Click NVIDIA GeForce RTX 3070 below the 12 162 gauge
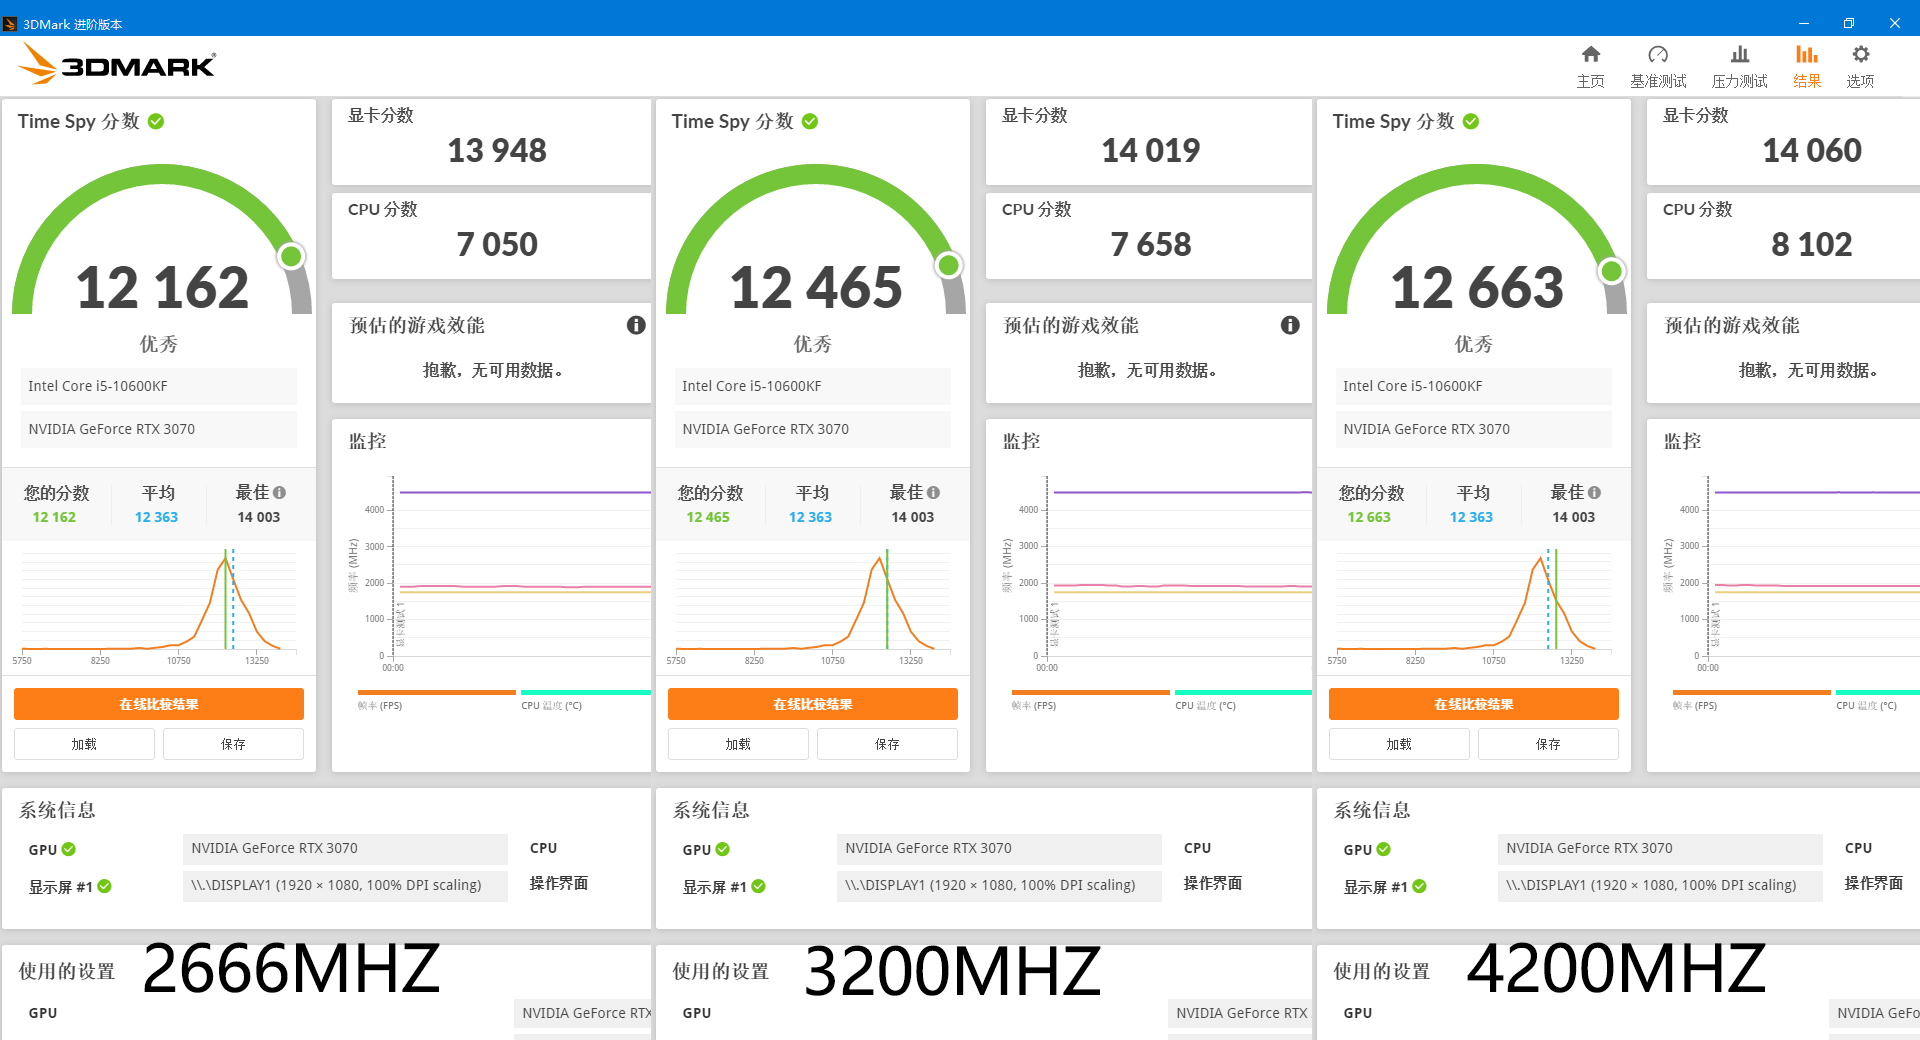 pos(159,429)
